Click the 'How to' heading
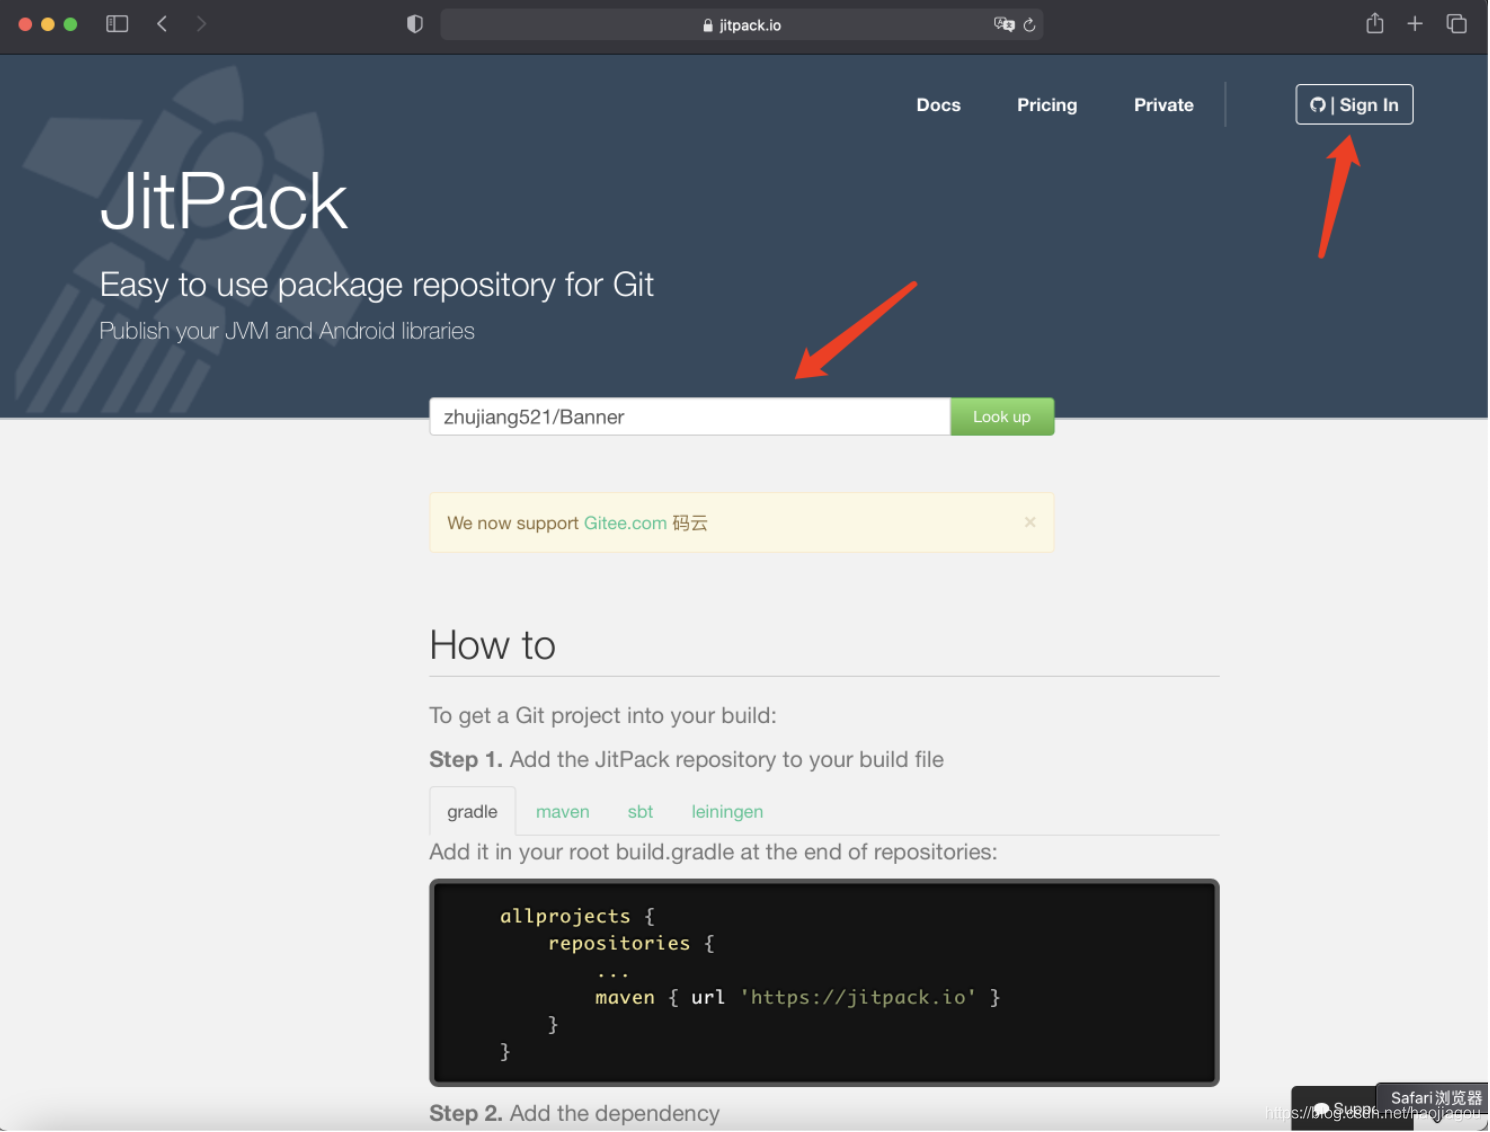Viewport: 1490px width, 1132px height. (492, 645)
